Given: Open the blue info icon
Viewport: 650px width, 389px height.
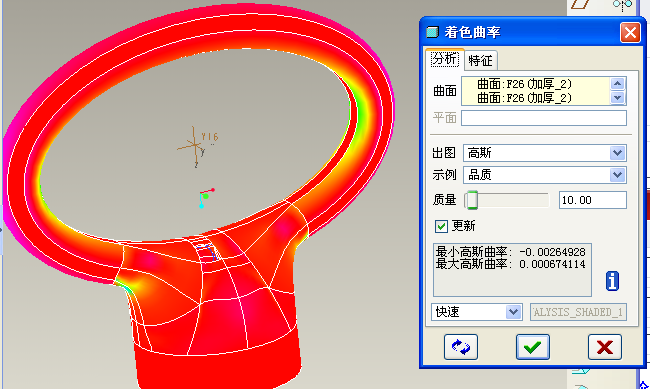Looking at the screenshot, I should click(612, 281).
